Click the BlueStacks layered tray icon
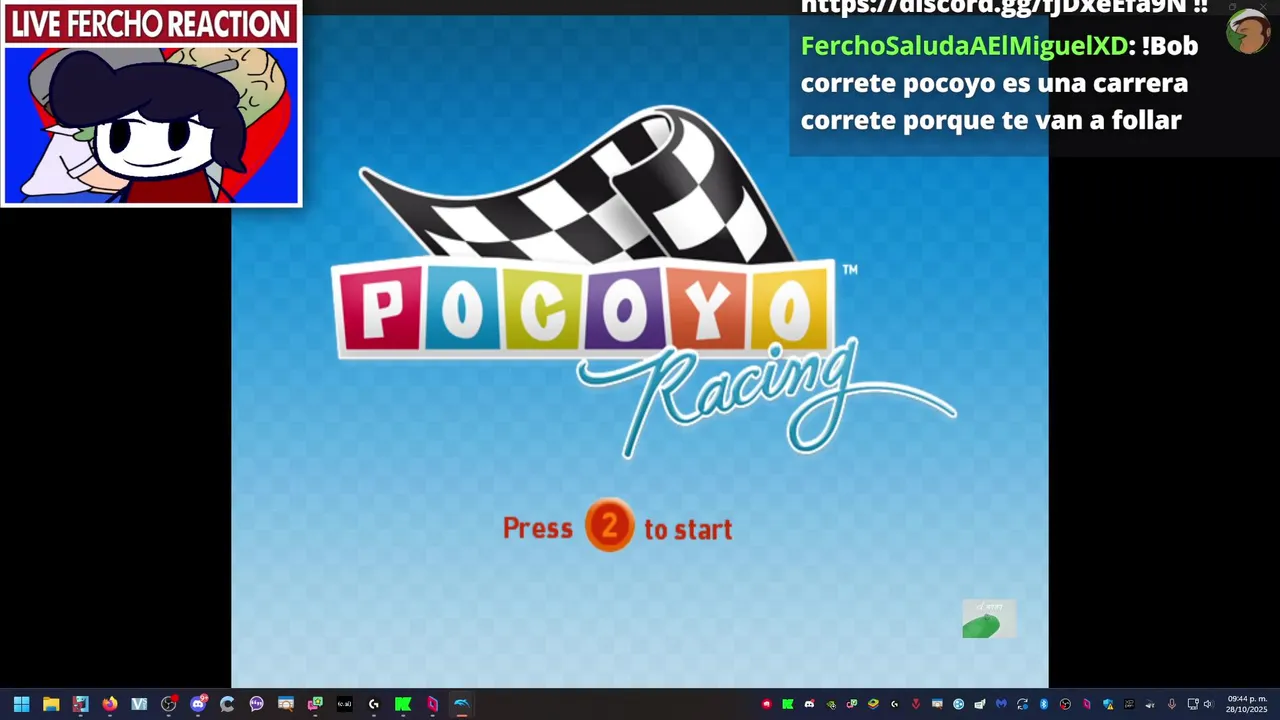This screenshot has width=1280, height=720. point(873,704)
